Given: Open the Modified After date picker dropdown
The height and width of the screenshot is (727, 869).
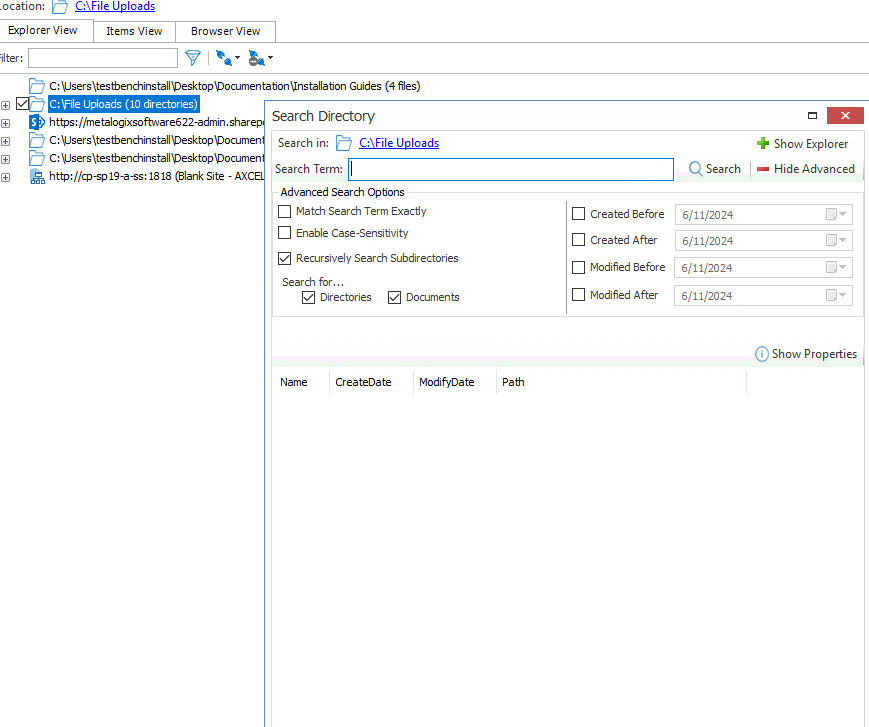Looking at the screenshot, I should pyautogui.click(x=837, y=295).
